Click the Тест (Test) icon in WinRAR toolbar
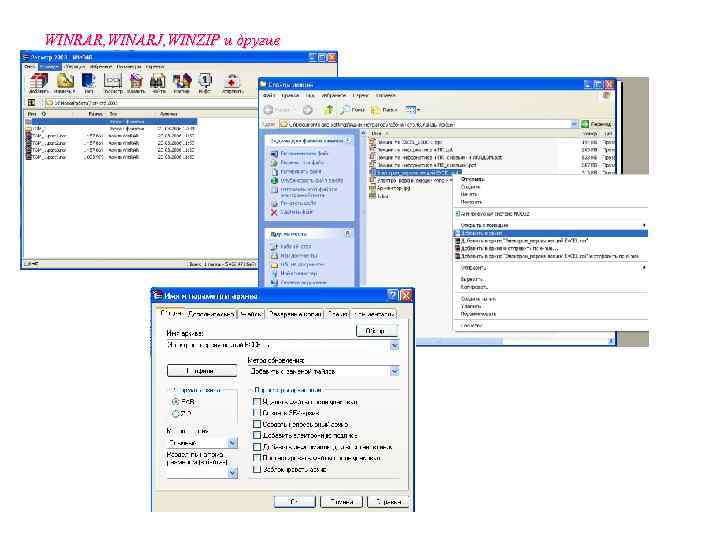720x540 pixels. [x=88, y=81]
